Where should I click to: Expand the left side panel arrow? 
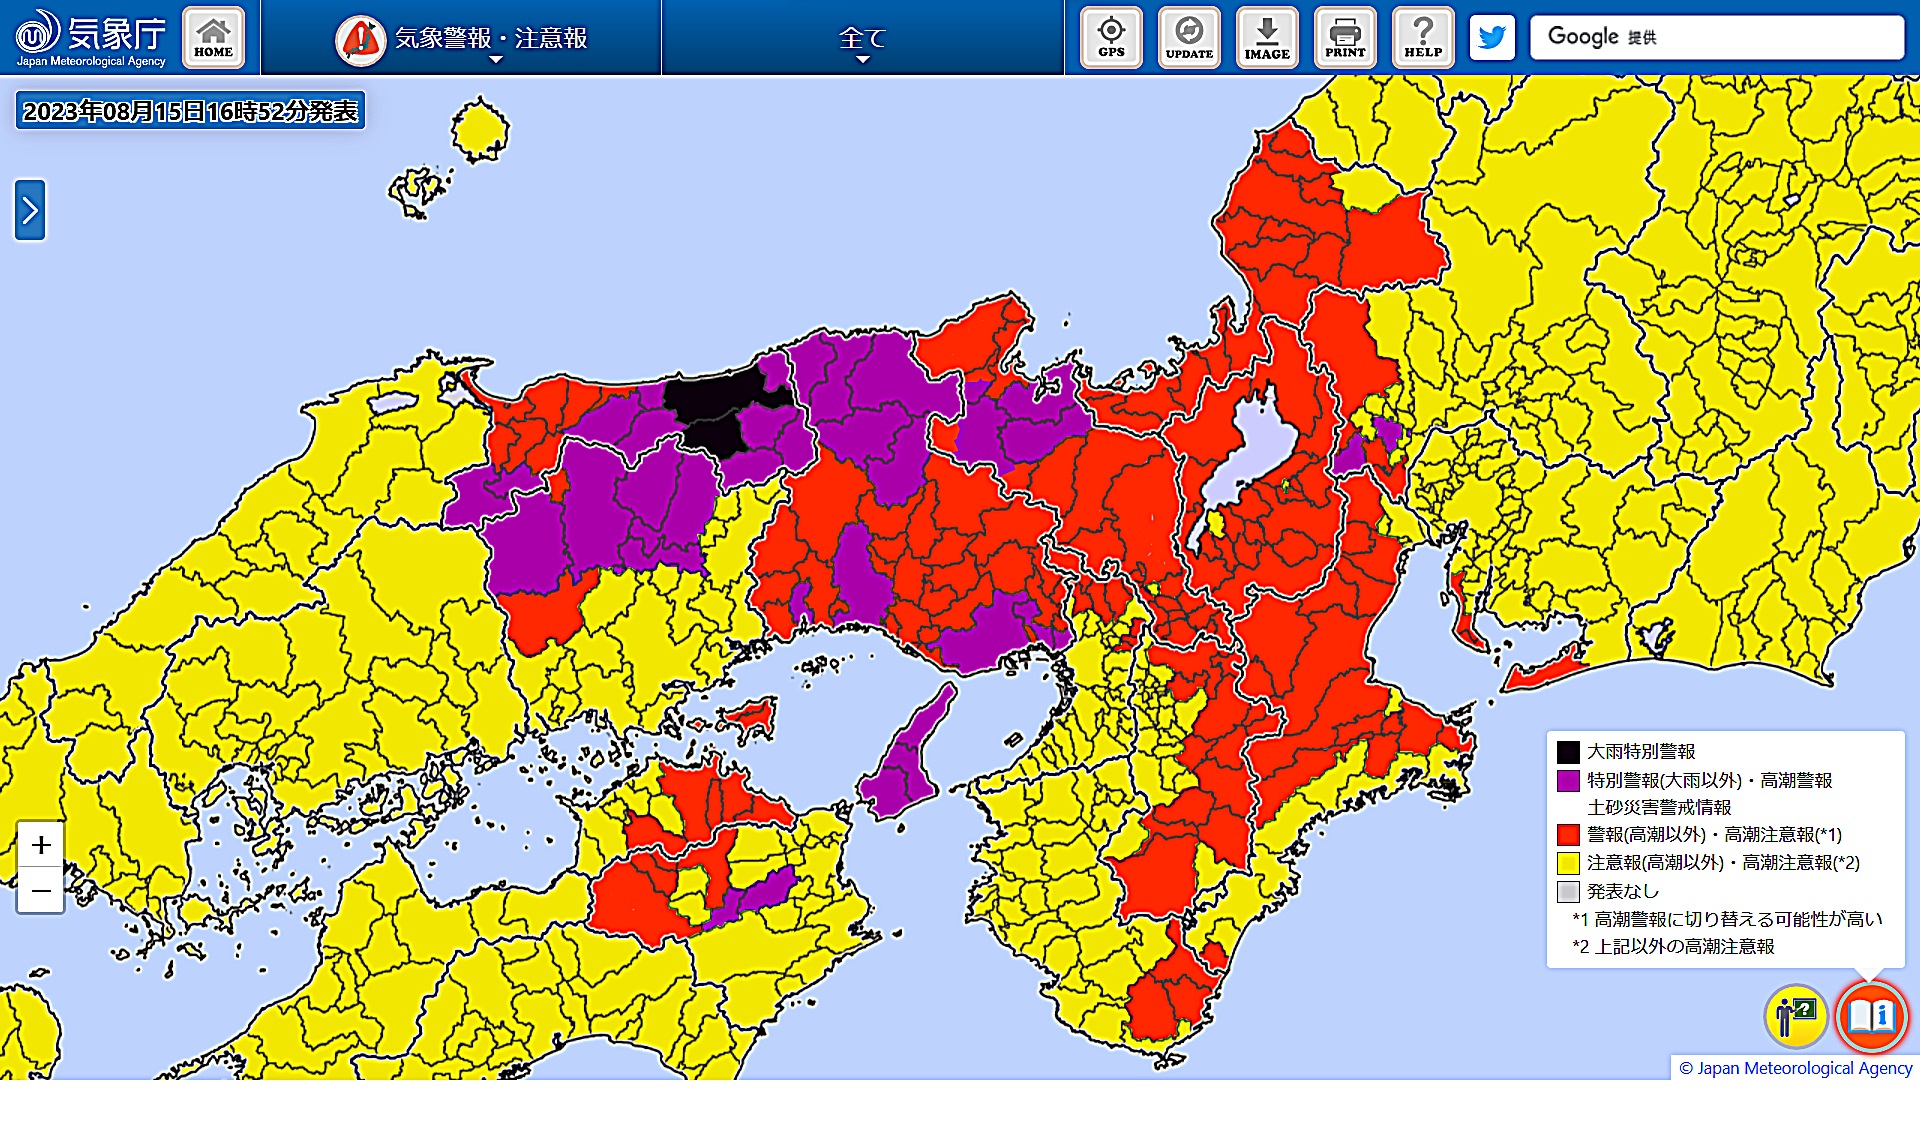(x=30, y=210)
